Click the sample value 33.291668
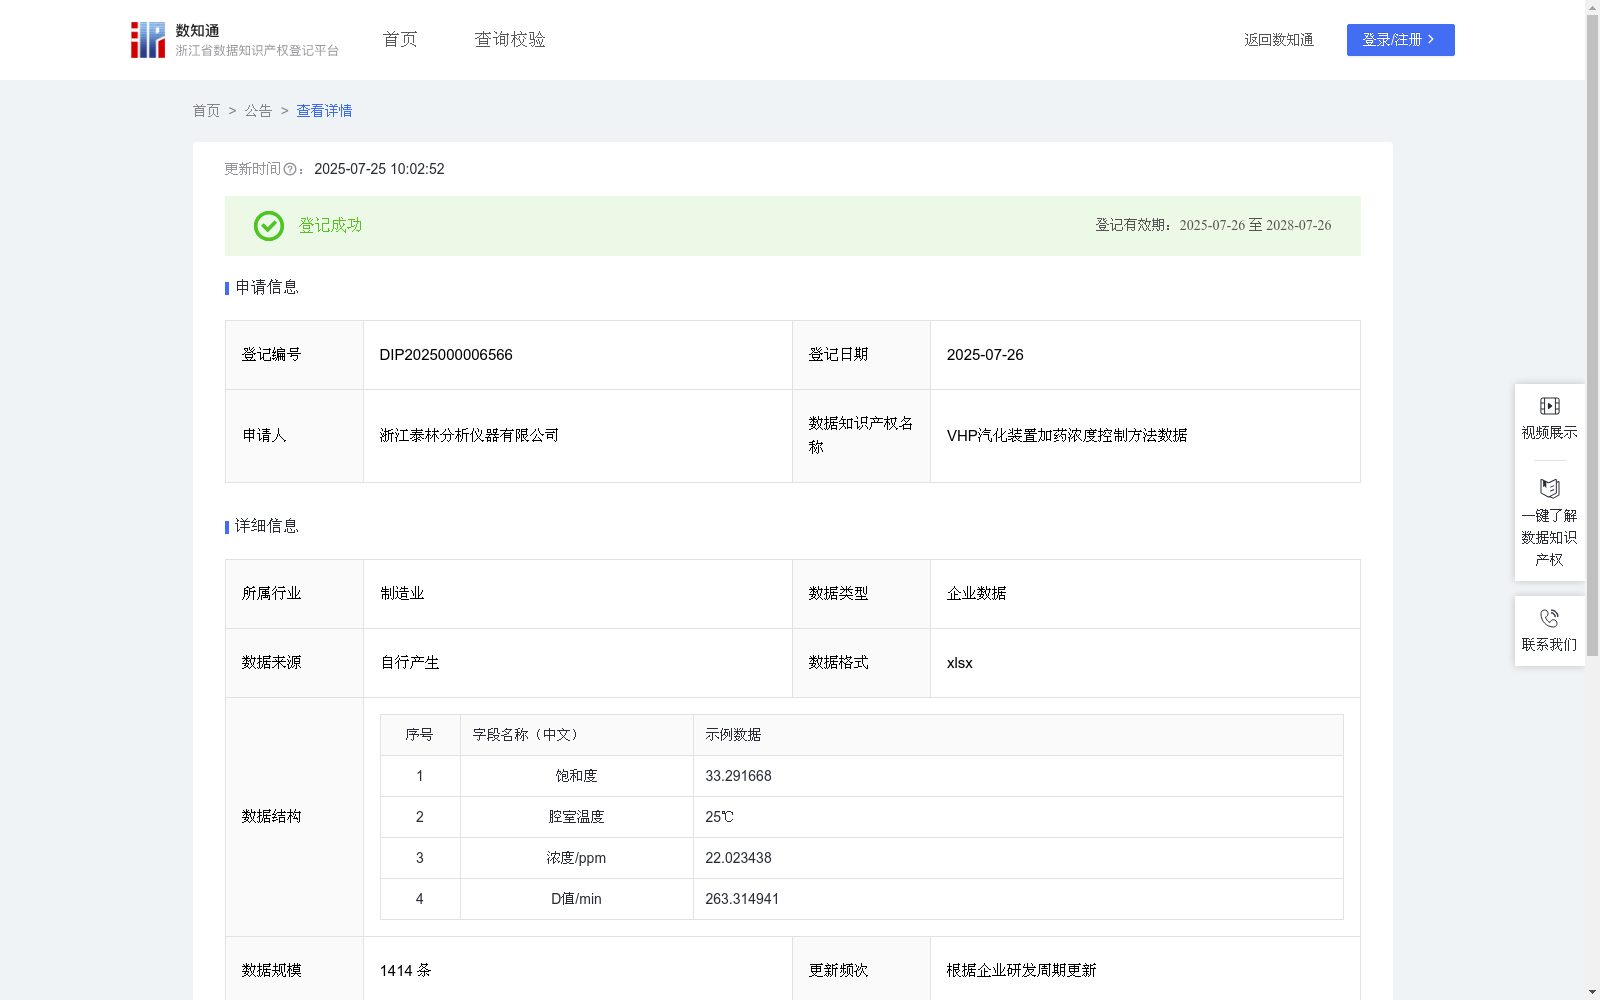Viewport: 1600px width, 1000px height. 738,776
